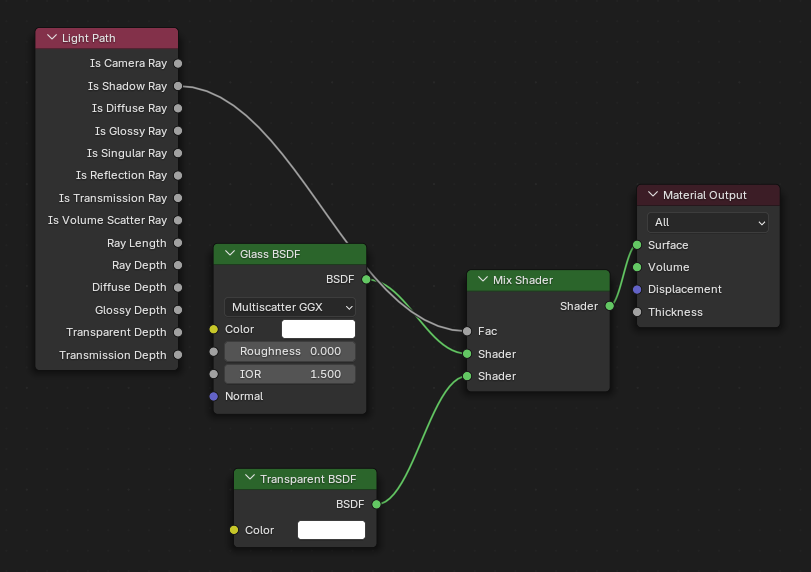Image resolution: width=811 pixels, height=572 pixels.
Task: Click the Mix Shader Fac input socket
Action: click(467, 331)
